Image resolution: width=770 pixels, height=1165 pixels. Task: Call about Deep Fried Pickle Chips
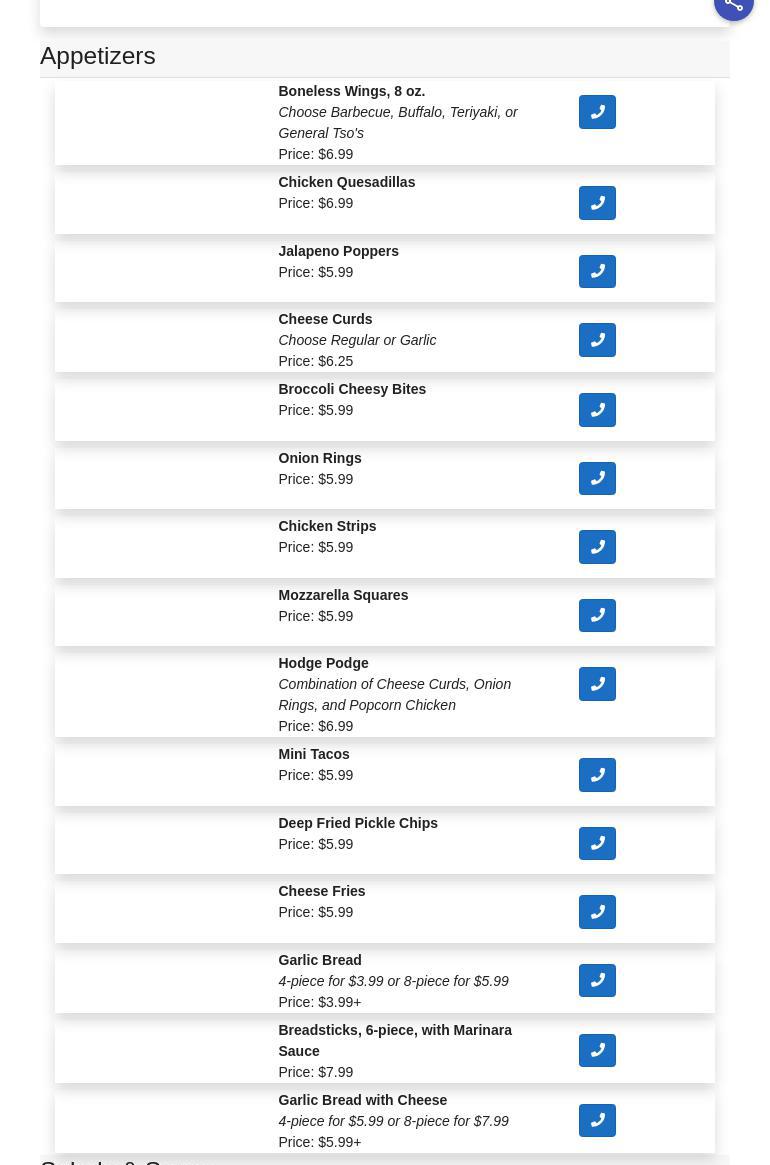point(597,844)
